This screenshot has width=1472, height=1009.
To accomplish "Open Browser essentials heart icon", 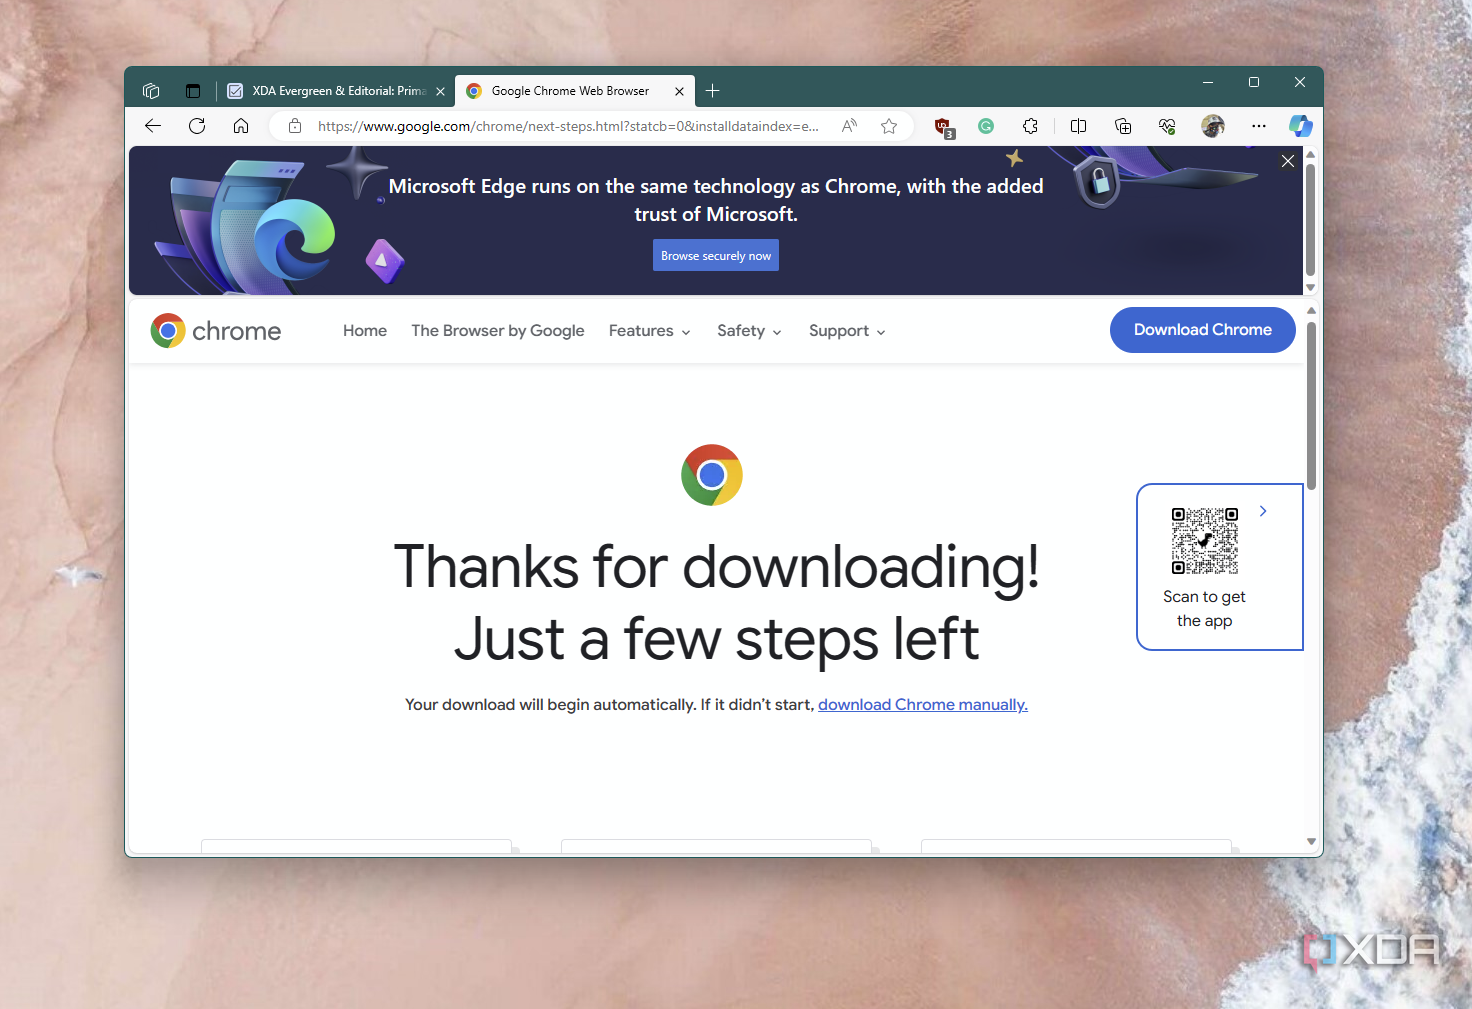I will (1167, 126).
